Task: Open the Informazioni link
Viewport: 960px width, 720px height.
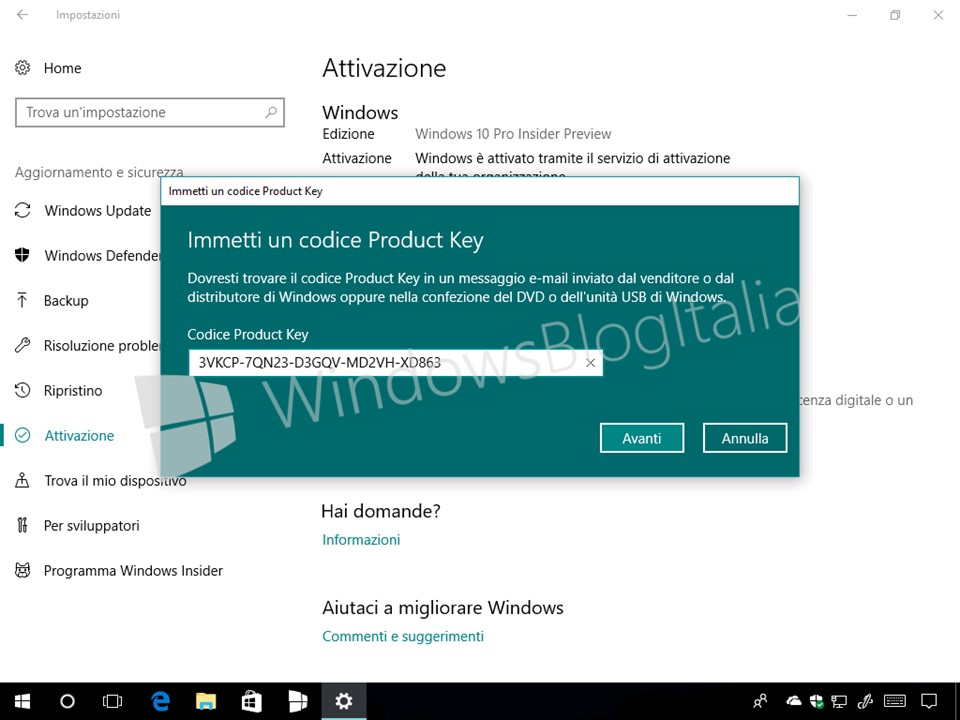Action: pyautogui.click(x=361, y=539)
